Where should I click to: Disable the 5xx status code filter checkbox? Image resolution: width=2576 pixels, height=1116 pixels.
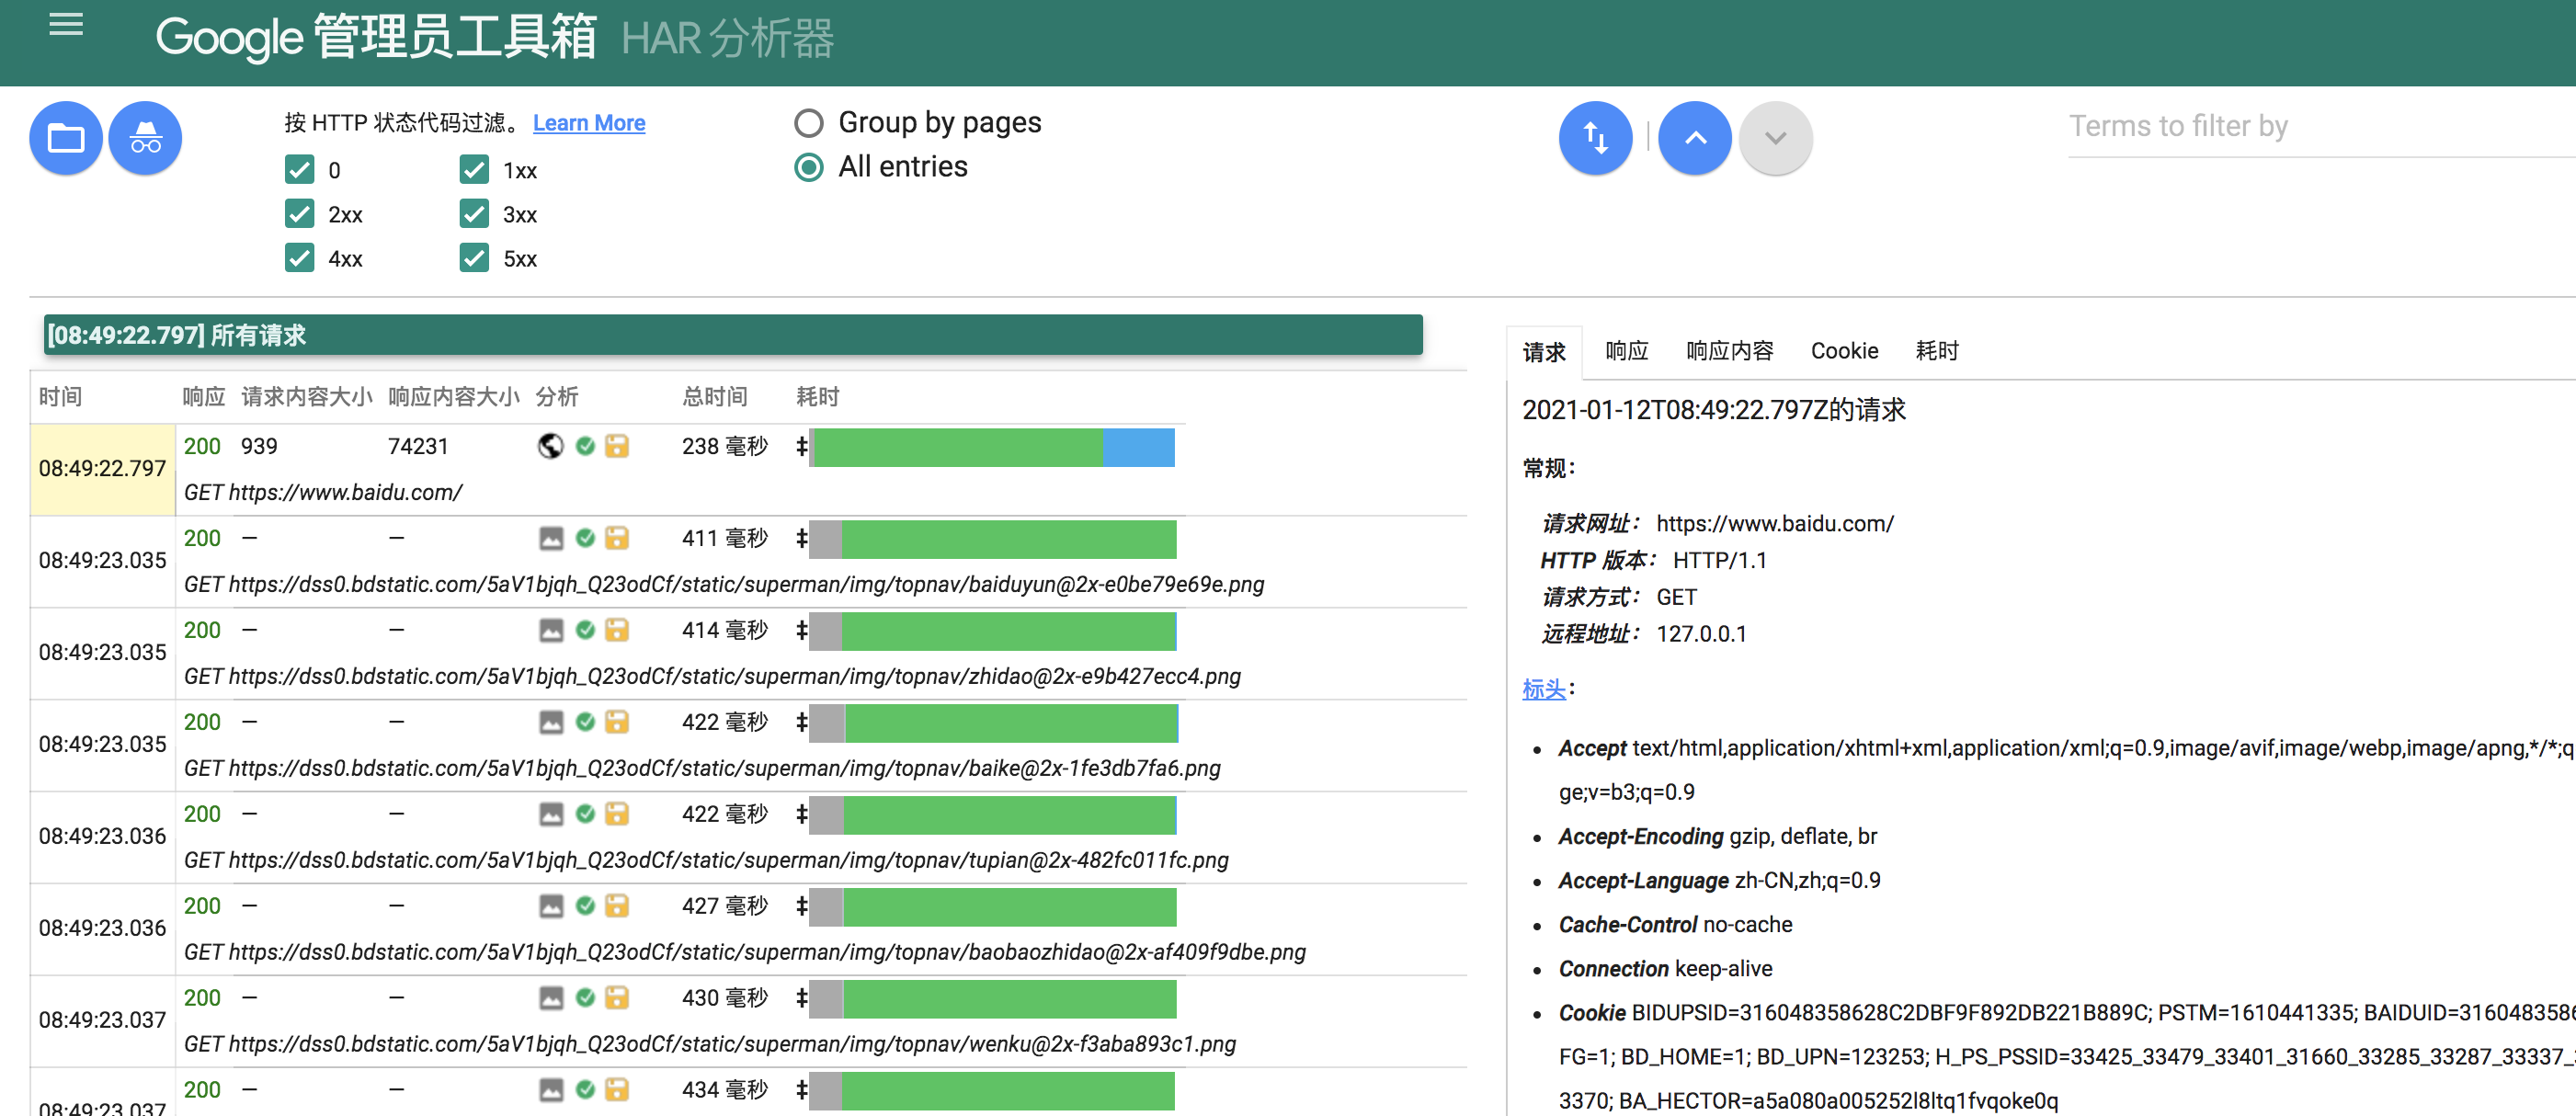point(474,258)
